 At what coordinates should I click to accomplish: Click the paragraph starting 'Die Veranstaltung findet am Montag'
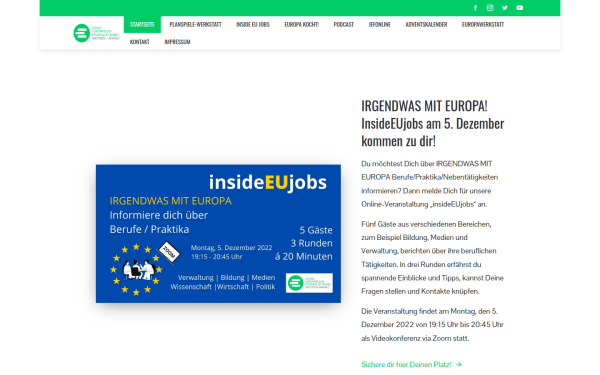tap(432, 324)
